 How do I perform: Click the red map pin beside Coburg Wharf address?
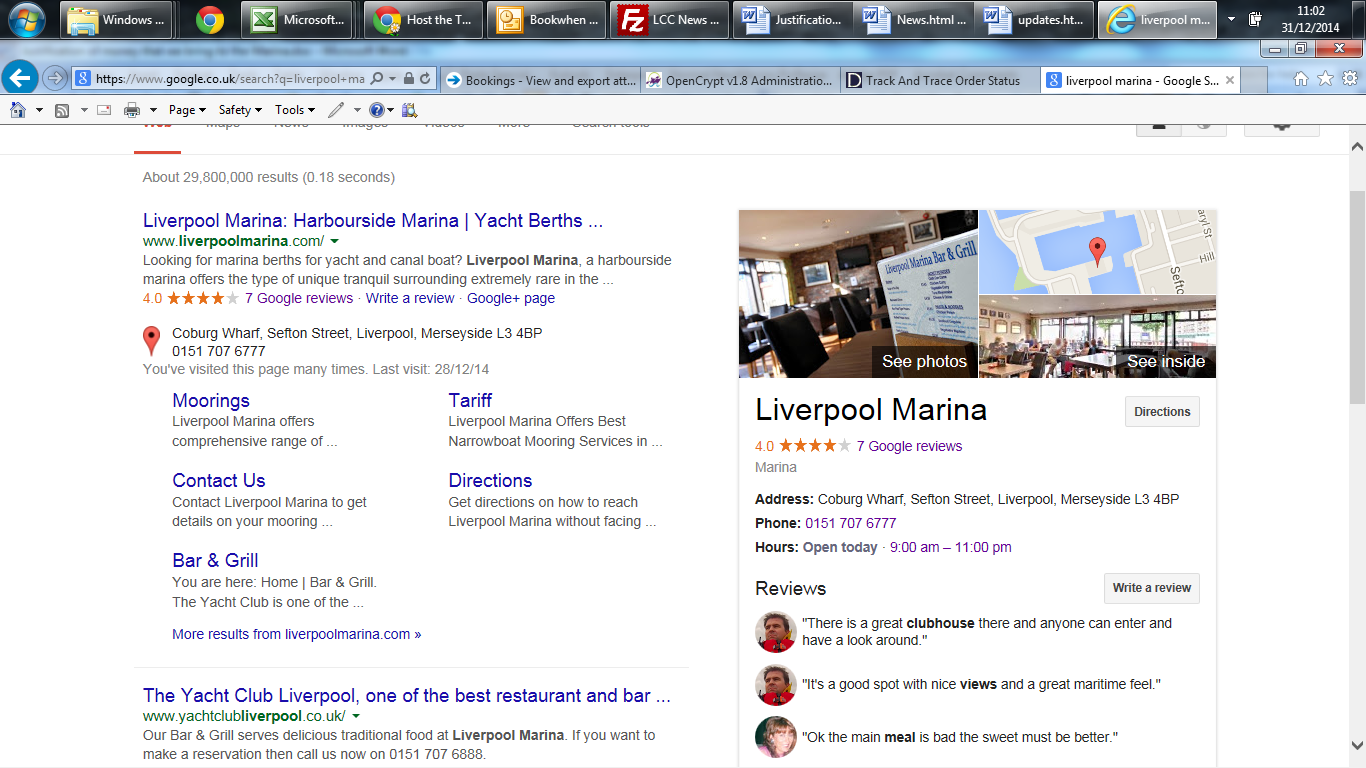point(151,341)
